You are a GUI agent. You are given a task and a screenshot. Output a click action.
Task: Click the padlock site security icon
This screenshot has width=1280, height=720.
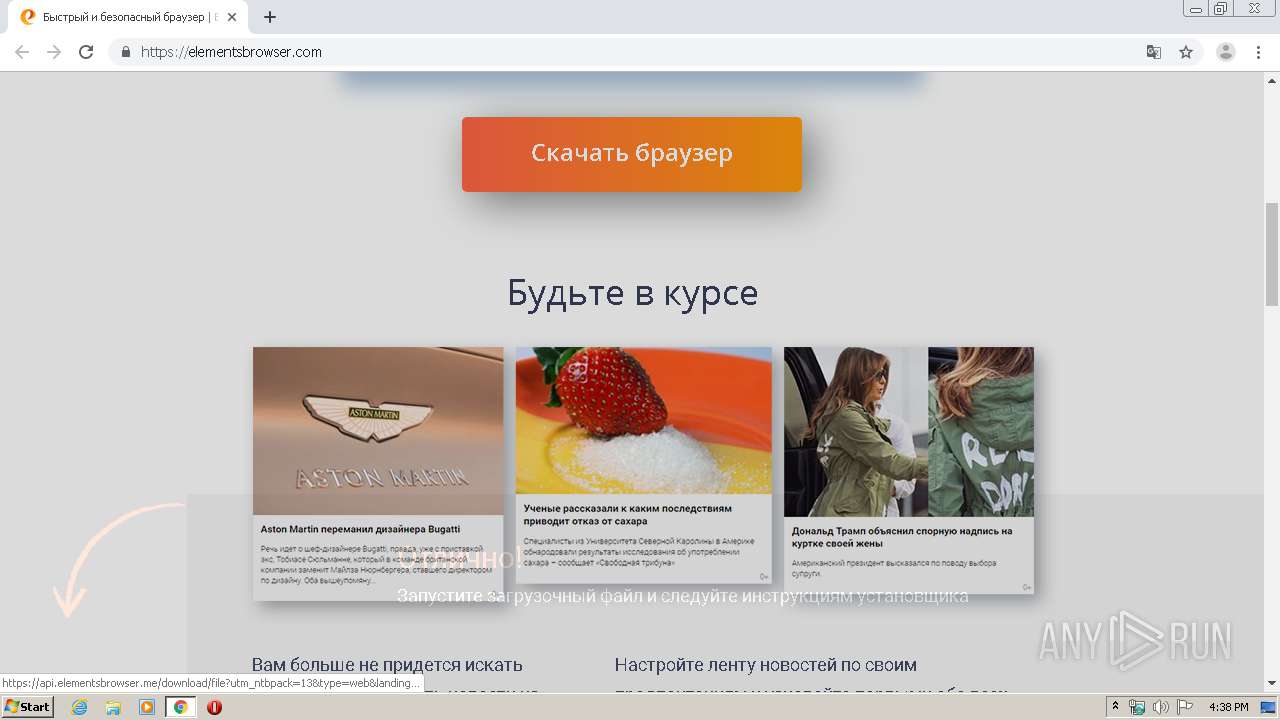pyautogui.click(x=125, y=52)
